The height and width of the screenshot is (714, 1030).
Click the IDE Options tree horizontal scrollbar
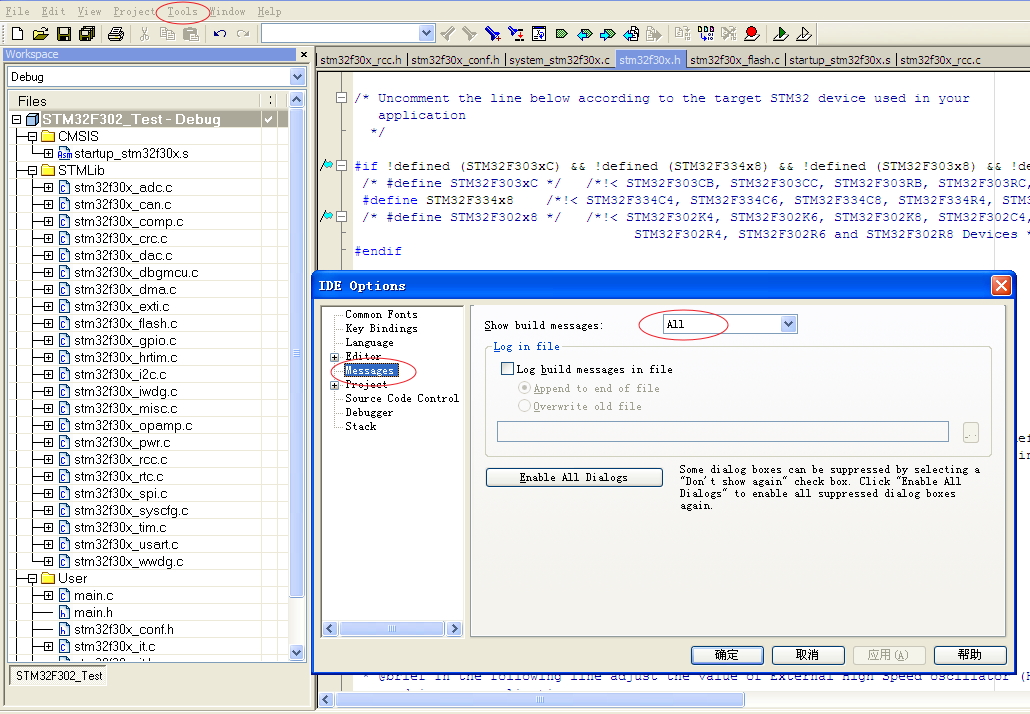click(x=392, y=629)
